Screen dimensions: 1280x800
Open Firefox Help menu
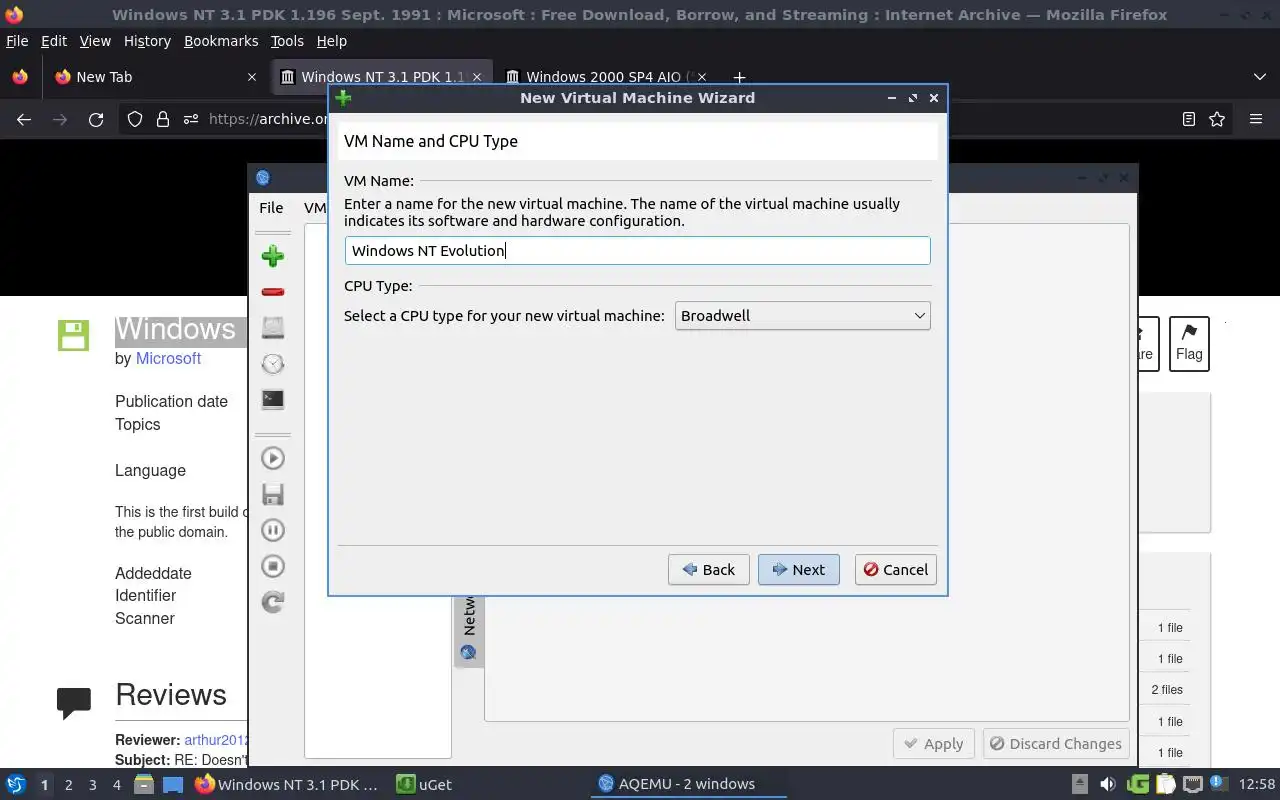[x=331, y=41]
